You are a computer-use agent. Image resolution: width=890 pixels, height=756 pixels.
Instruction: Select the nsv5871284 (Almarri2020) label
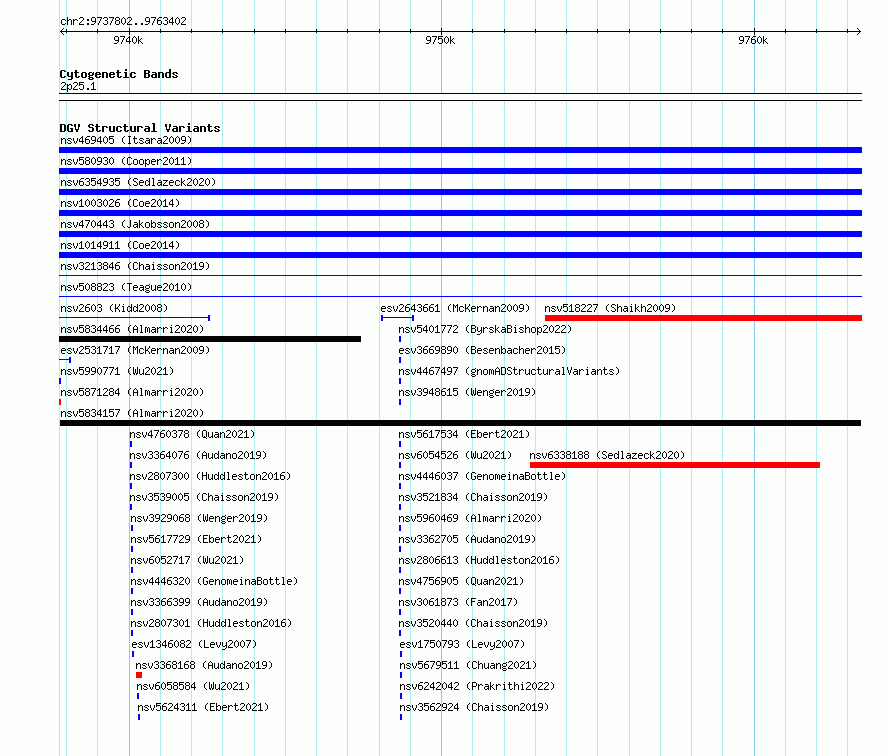[x=132, y=392]
